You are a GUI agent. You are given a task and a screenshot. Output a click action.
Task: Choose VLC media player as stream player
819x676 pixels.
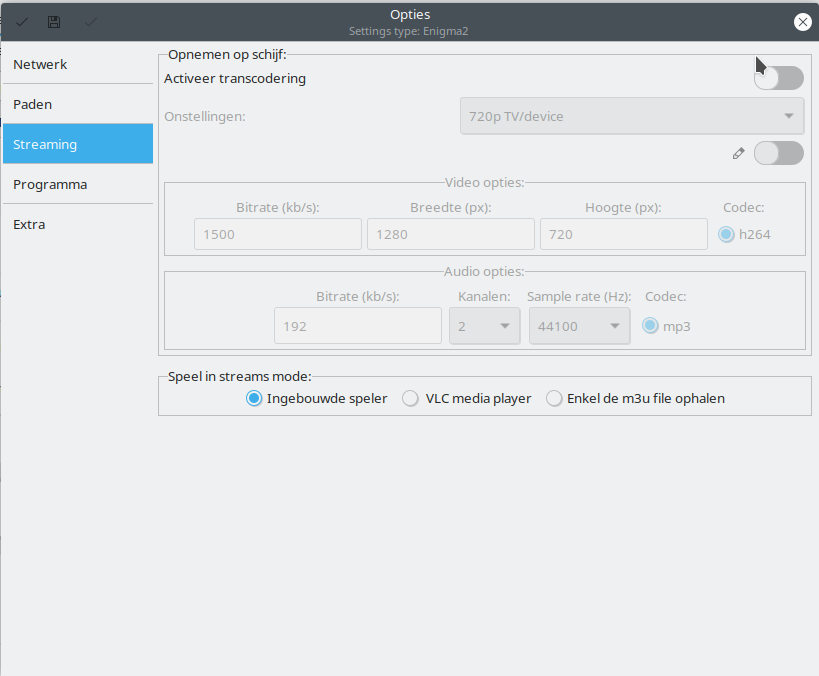pos(410,398)
